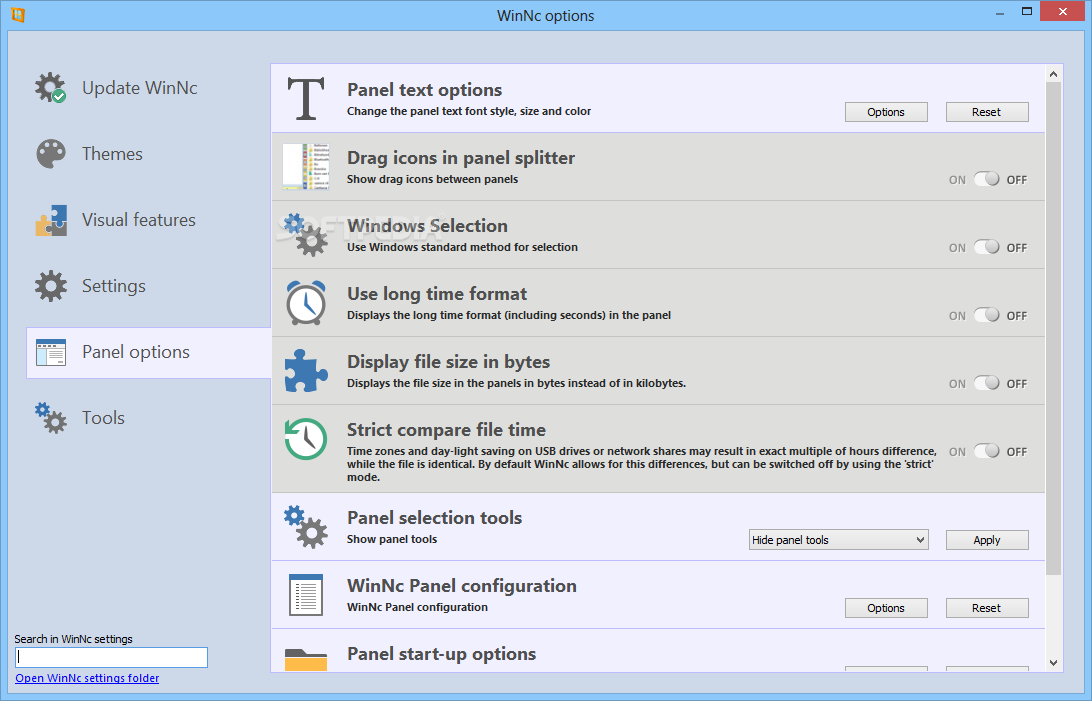Click the Tools double-gear sidebar icon
The width and height of the screenshot is (1092, 701).
pos(51,418)
